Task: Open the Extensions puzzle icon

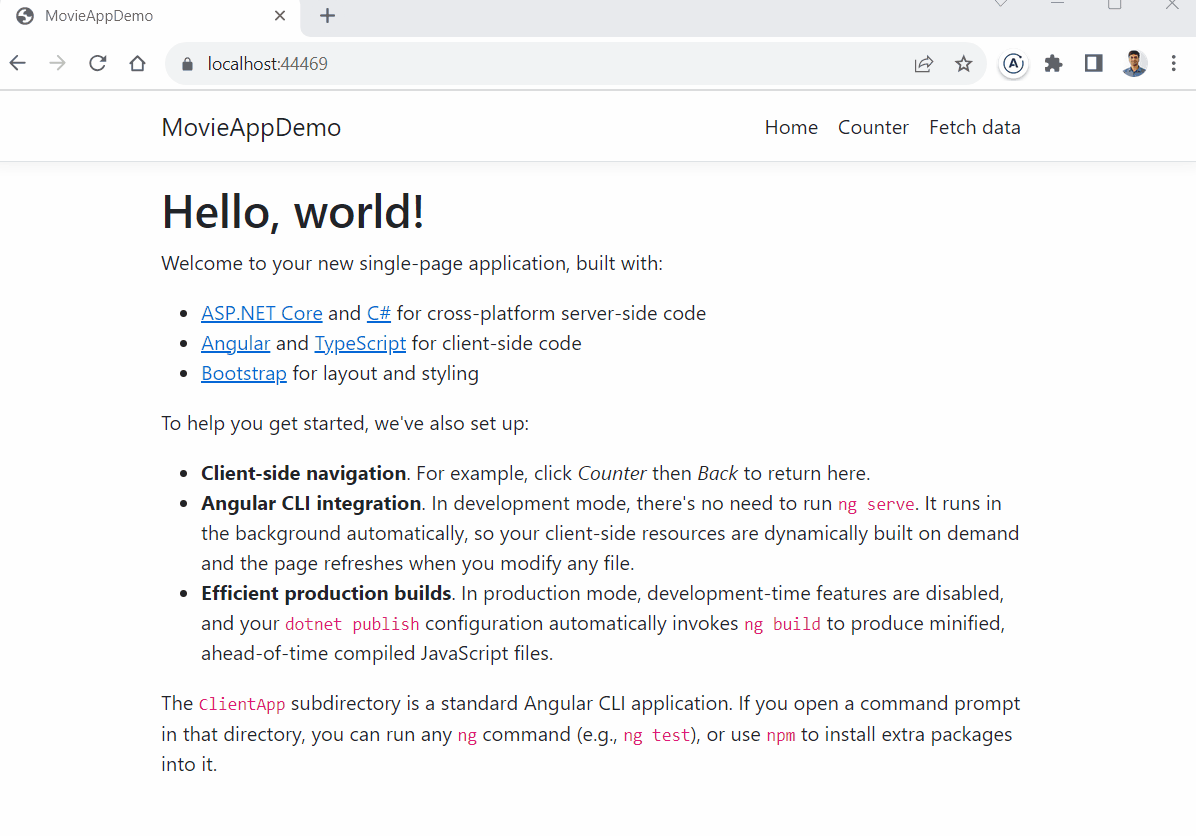Action: click(x=1053, y=64)
